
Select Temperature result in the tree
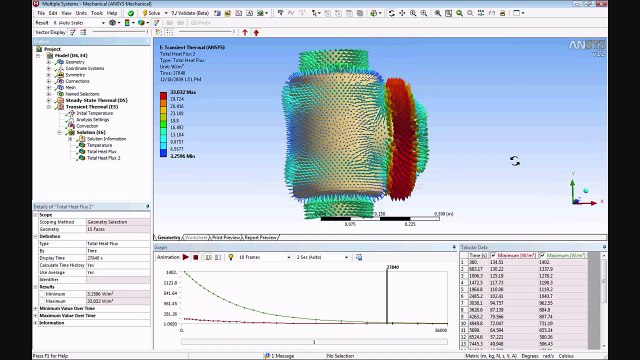(99, 145)
